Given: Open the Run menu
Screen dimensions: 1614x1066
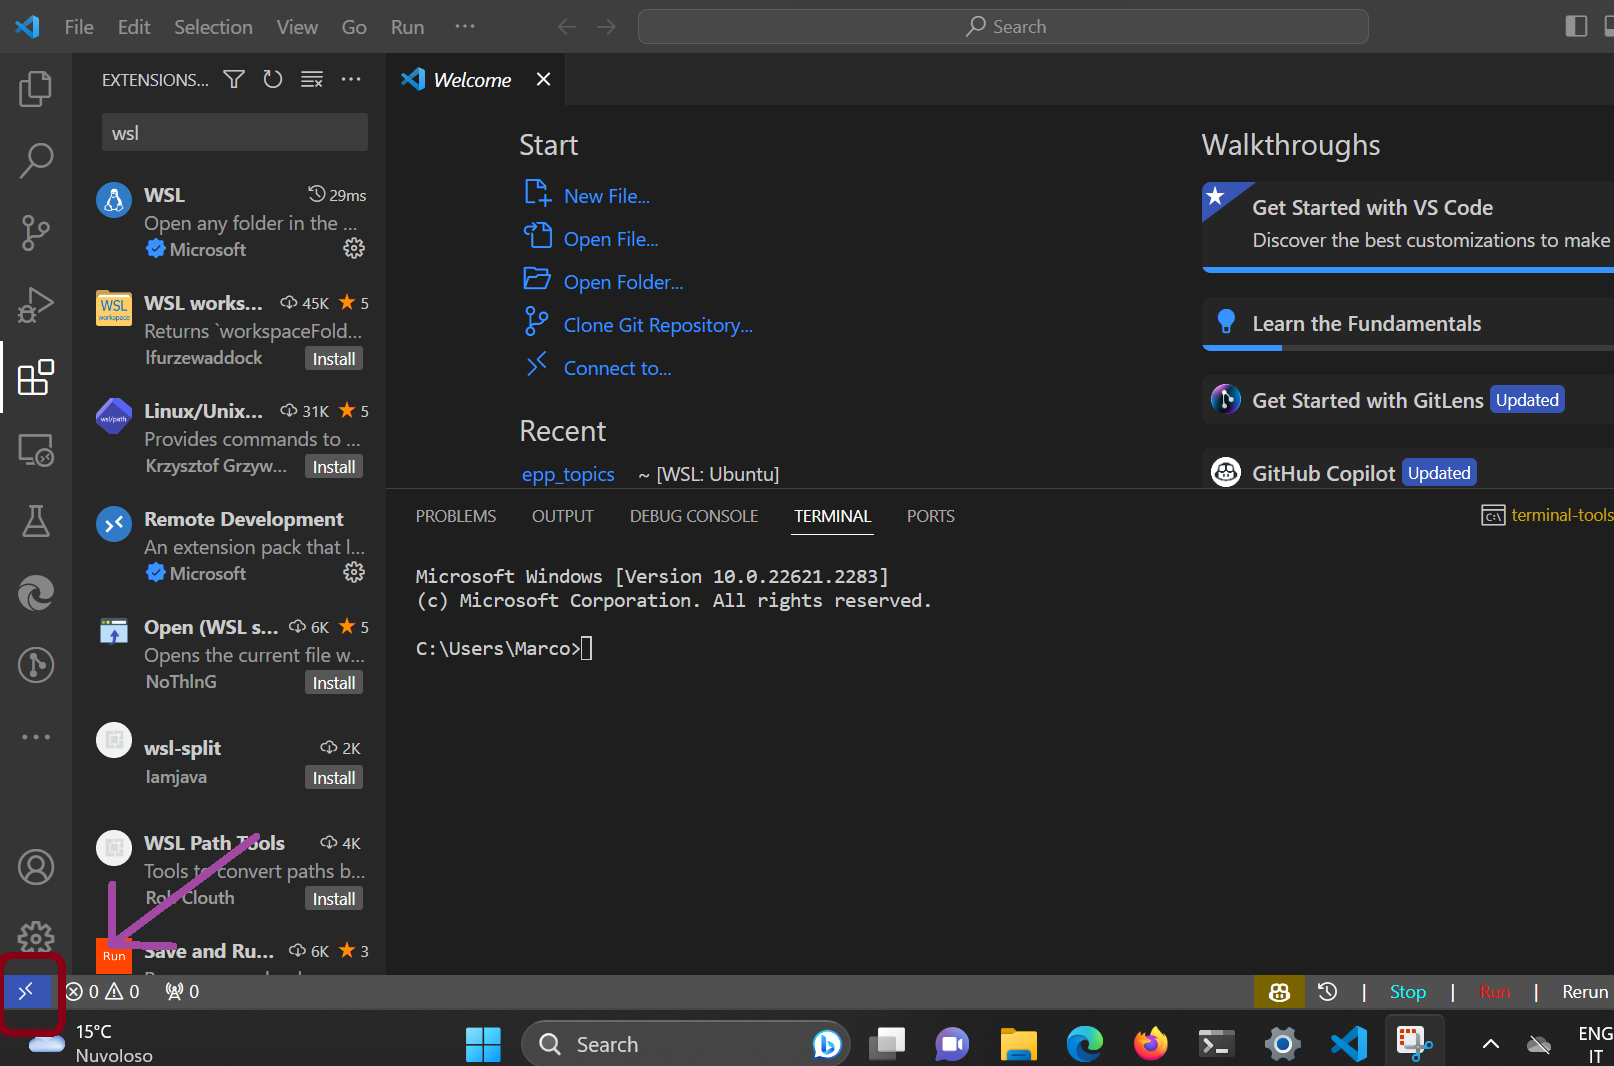Looking at the screenshot, I should click(x=407, y=27).
